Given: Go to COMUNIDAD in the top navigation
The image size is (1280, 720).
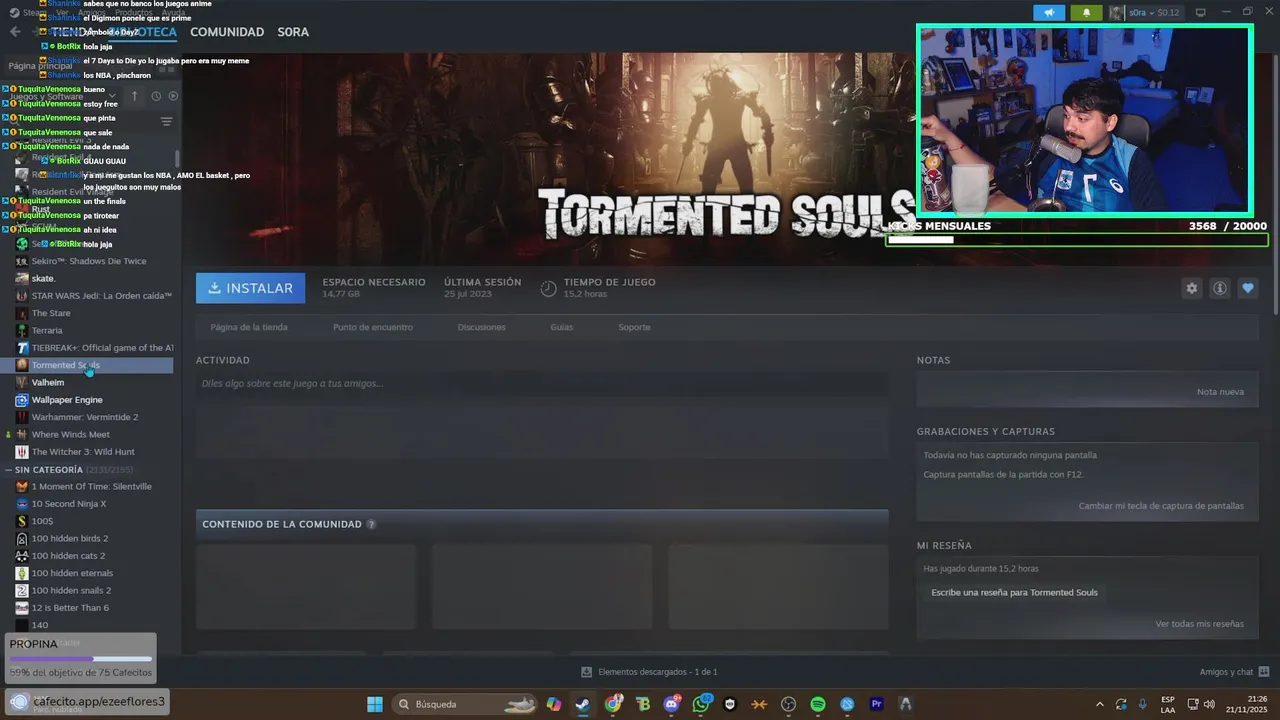Looking at the screenshot, I should [227, 32].
